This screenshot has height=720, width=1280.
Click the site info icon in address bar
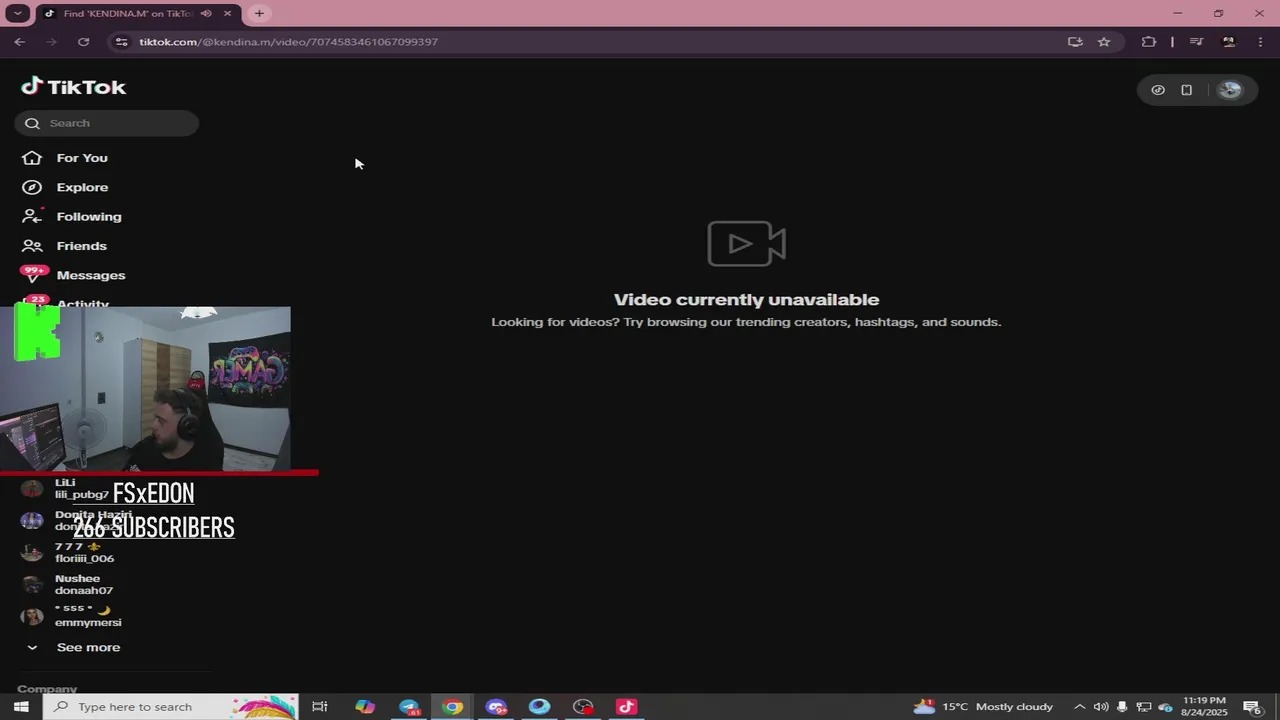click(121, 41)
